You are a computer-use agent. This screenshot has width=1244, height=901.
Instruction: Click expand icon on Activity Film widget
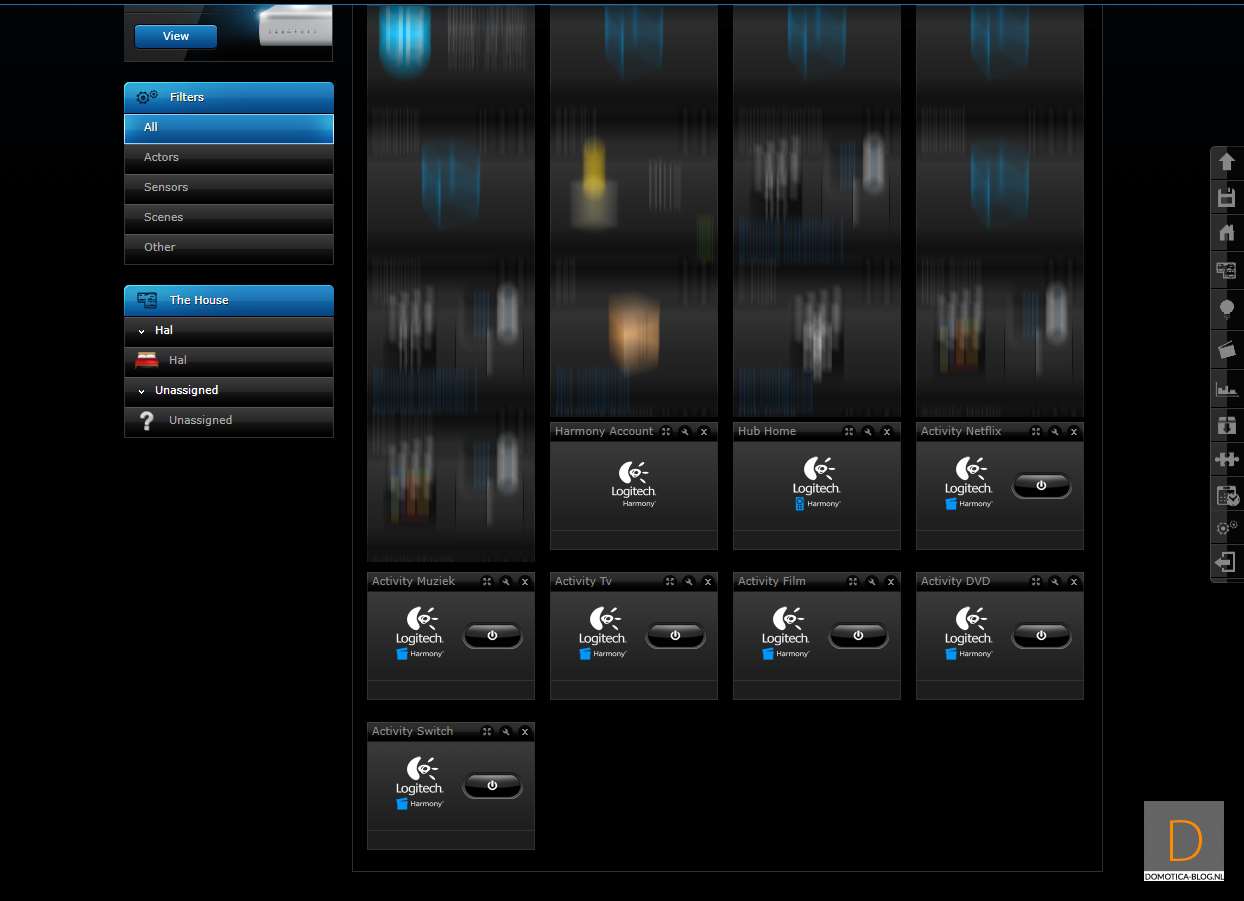pos(853,582)
